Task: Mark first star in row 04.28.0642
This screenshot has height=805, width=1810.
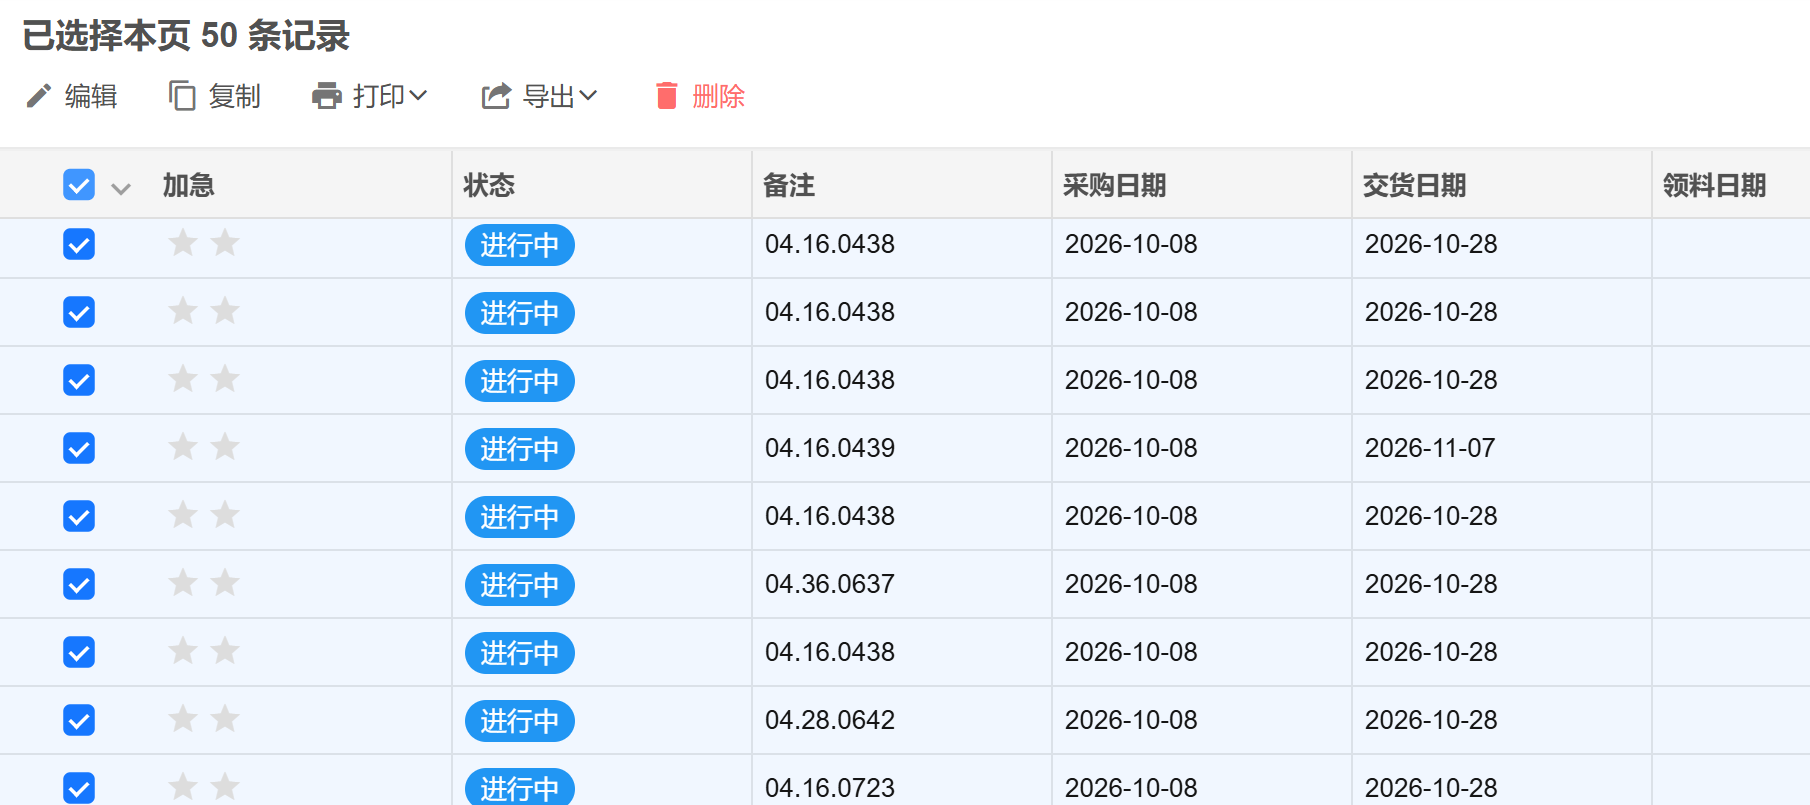Action: point(183,719)
